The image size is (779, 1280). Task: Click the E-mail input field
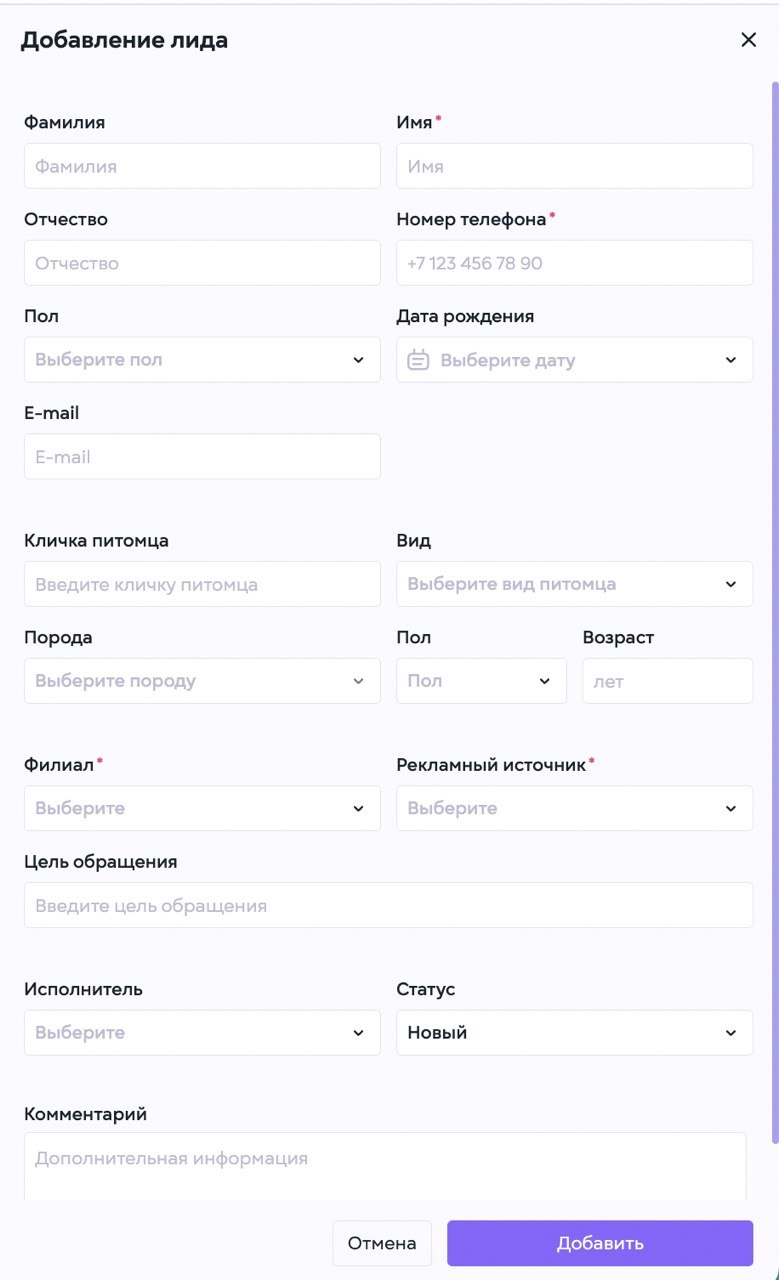pos(202,457)
